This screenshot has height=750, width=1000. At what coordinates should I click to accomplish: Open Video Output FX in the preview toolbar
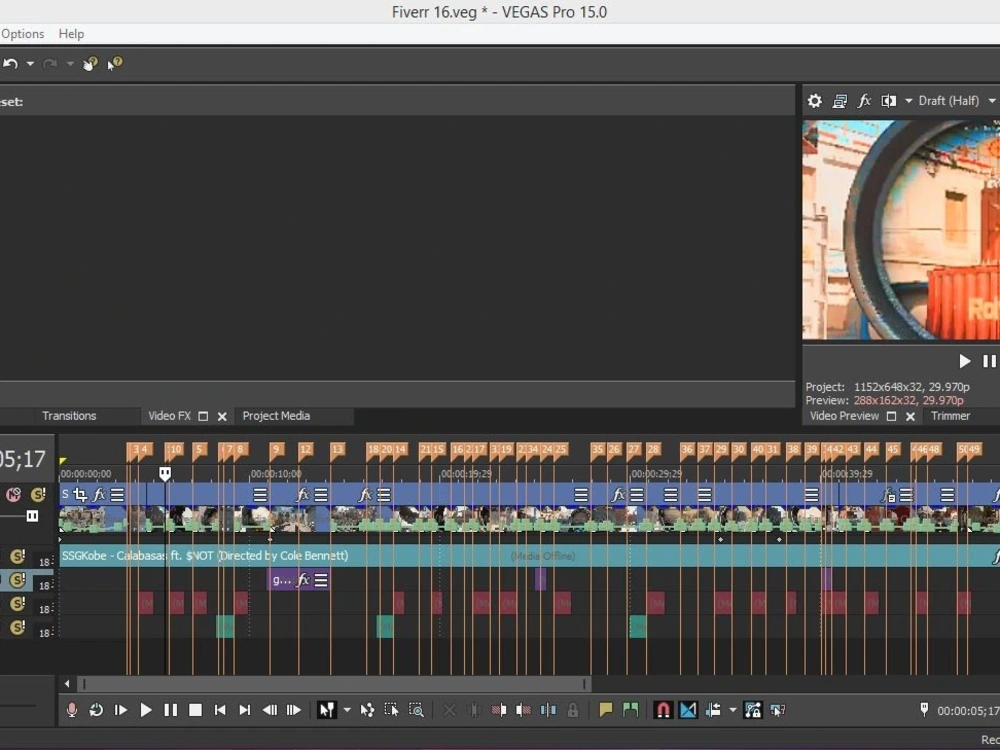[x=864, y=100]
